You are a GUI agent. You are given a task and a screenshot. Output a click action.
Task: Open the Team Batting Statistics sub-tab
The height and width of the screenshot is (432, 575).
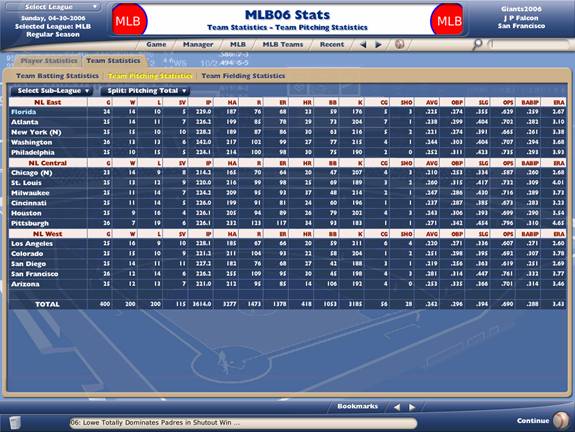pos(57,76)
